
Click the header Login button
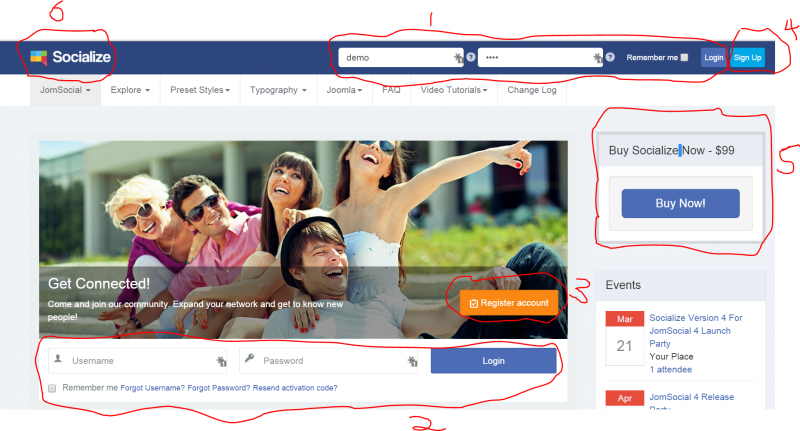(x=713, y=58)
